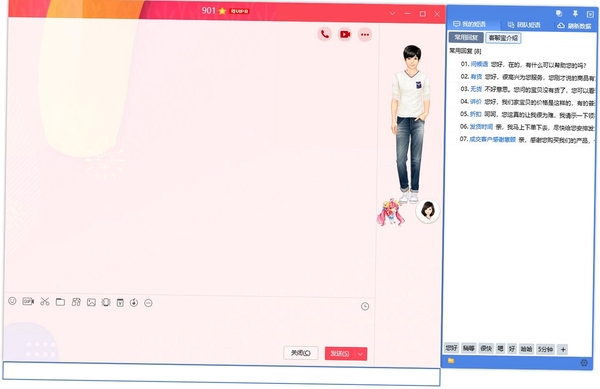Viewport: 600px width, 389px height.
Task: Select phrase 07 customer thanks message
Action: 527,140
